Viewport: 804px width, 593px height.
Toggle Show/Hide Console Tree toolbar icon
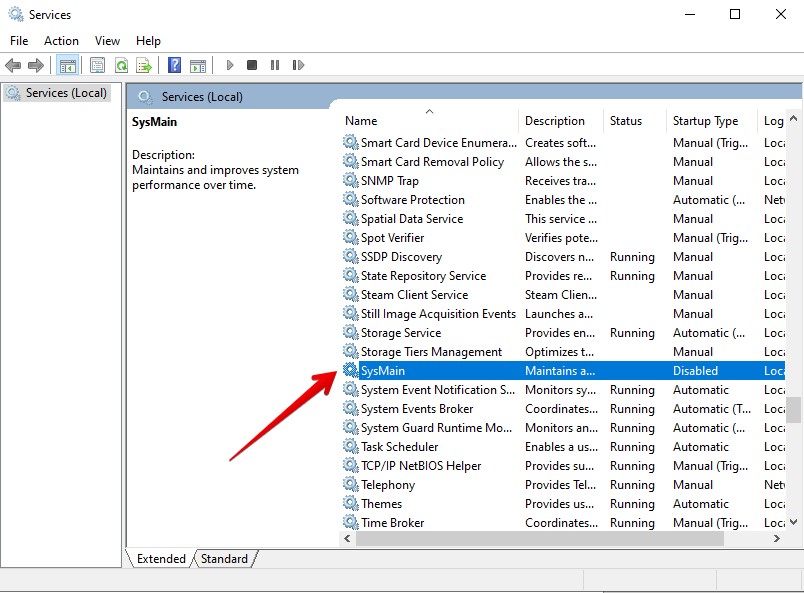68,65
